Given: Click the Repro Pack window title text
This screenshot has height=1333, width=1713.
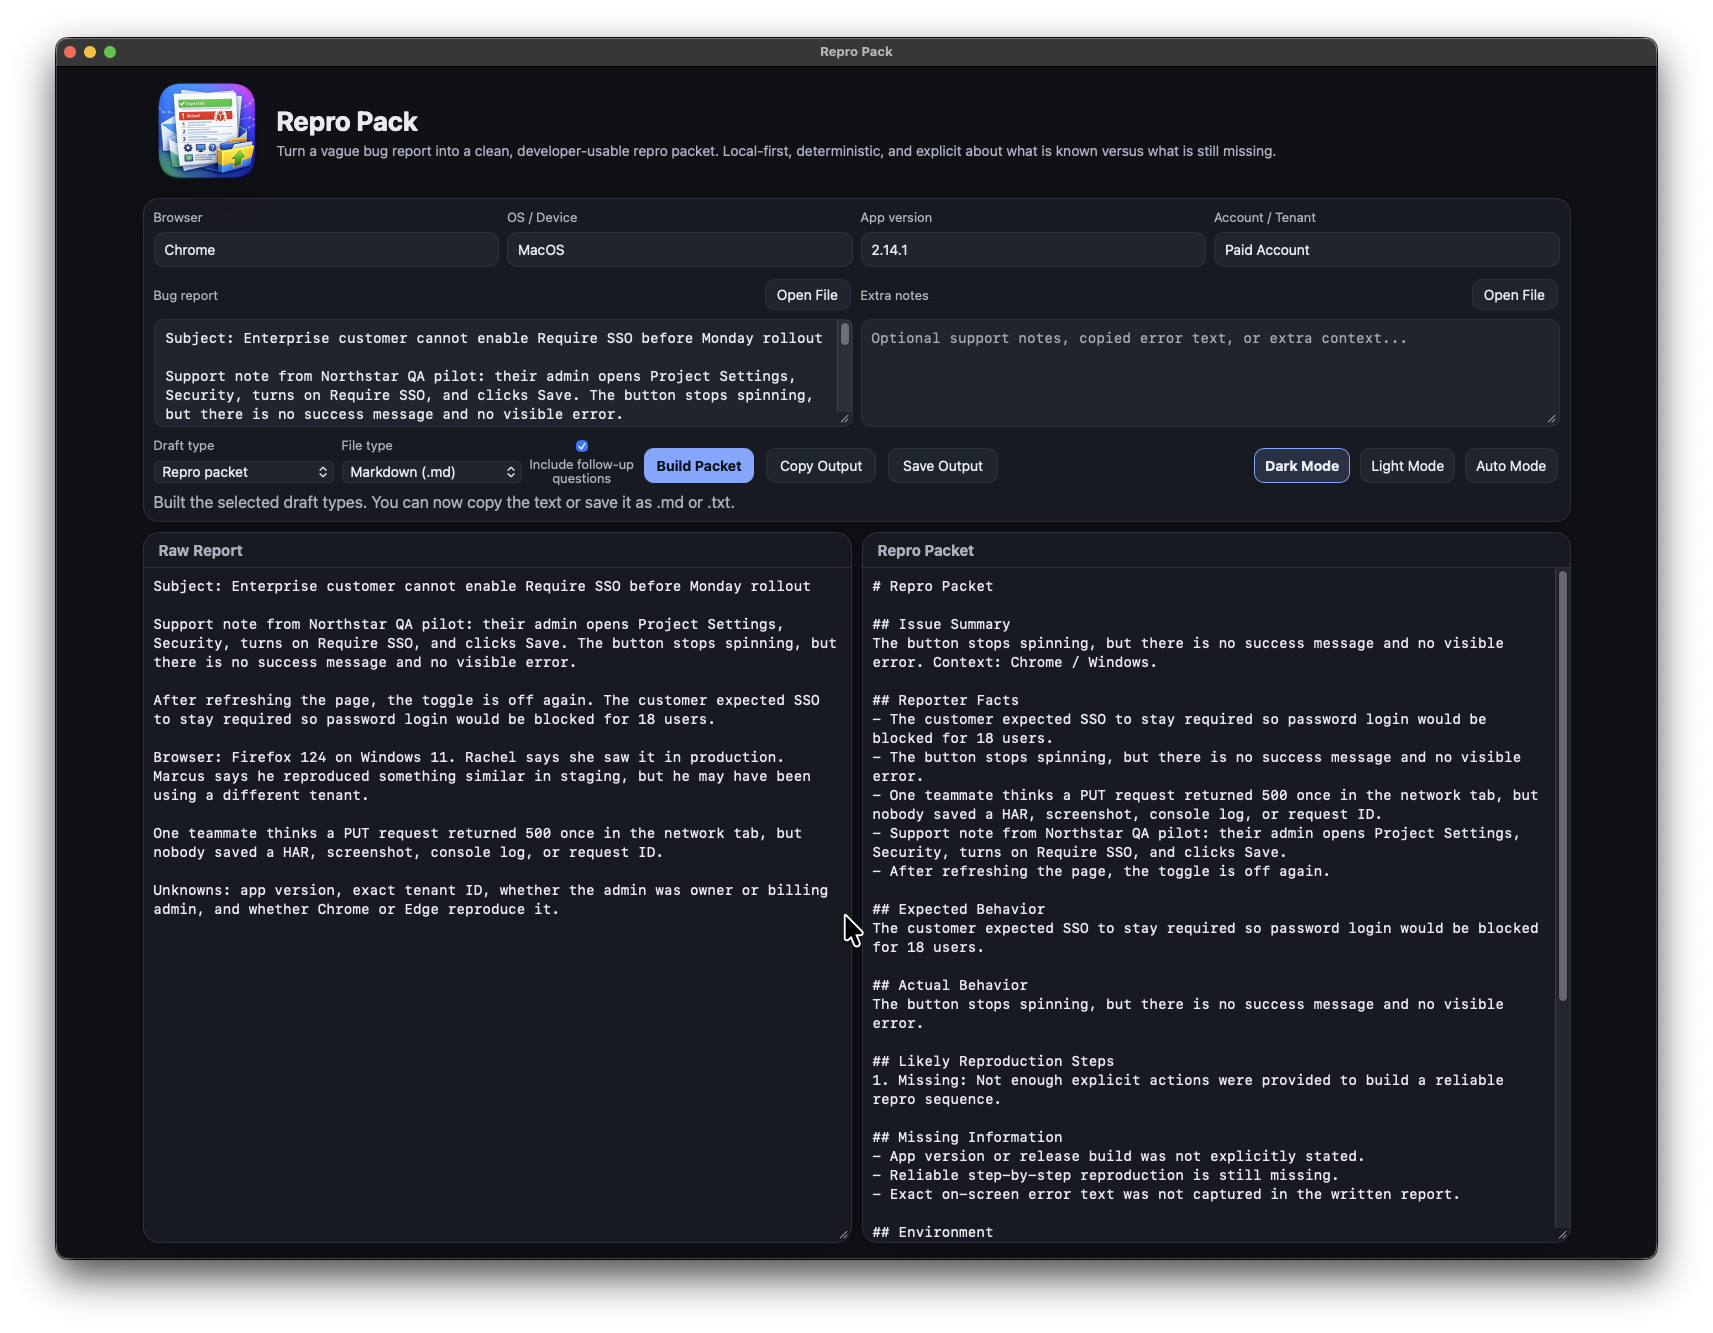Looking at the screenshot, I should 856,52.
